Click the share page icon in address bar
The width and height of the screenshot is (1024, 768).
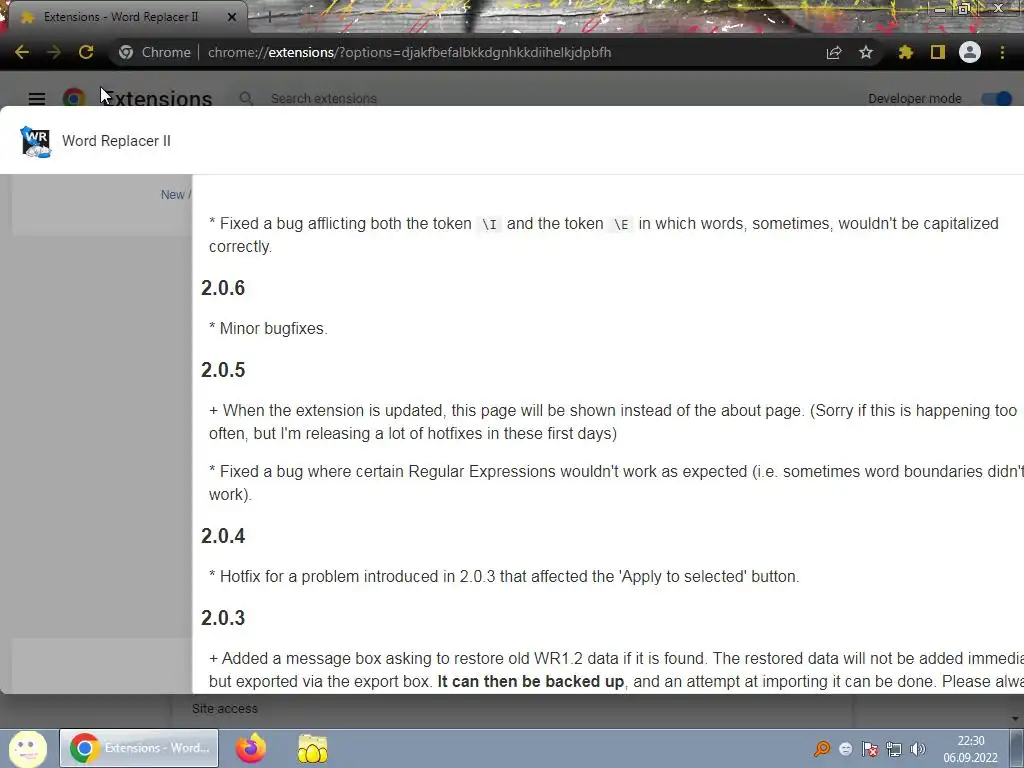pyautogui.click(x=834, y=52)
